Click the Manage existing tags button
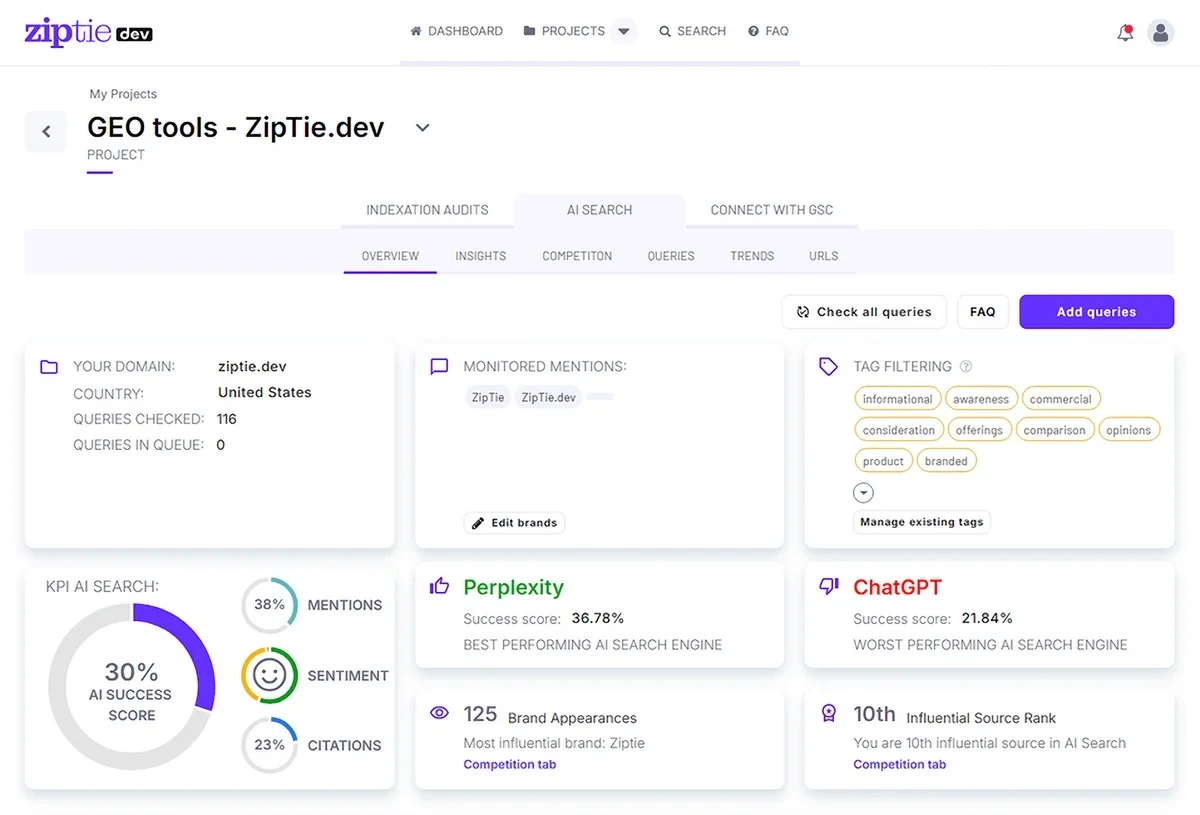Image resolution: width=1200 pixels, height=815 pixels. (922, 522)
